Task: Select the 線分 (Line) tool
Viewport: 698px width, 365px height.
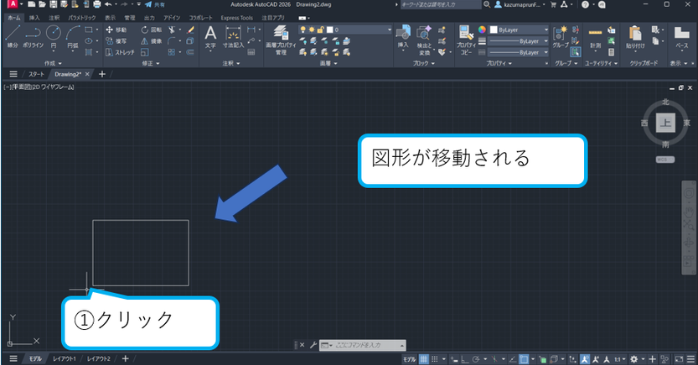Action: [x=12, y=36]
